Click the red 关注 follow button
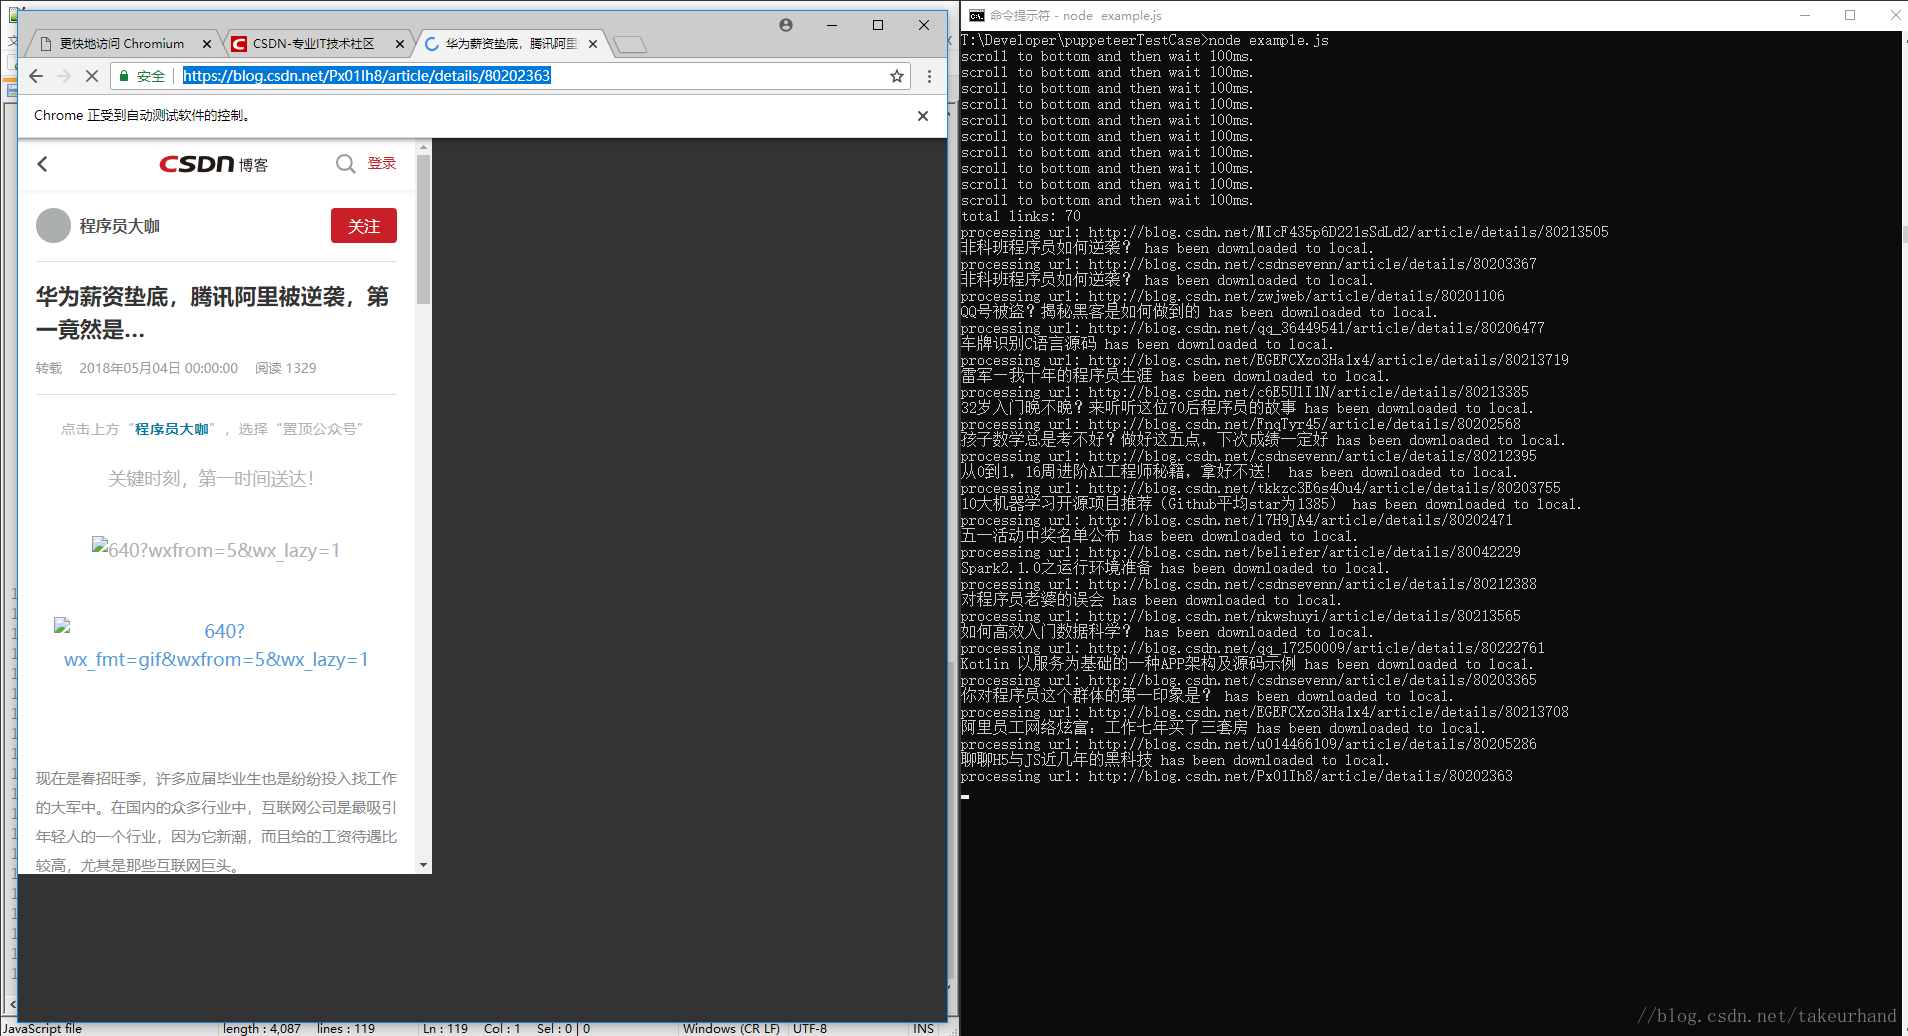This screenshot has width=1908, height=1036. click(x=364, y=226)
